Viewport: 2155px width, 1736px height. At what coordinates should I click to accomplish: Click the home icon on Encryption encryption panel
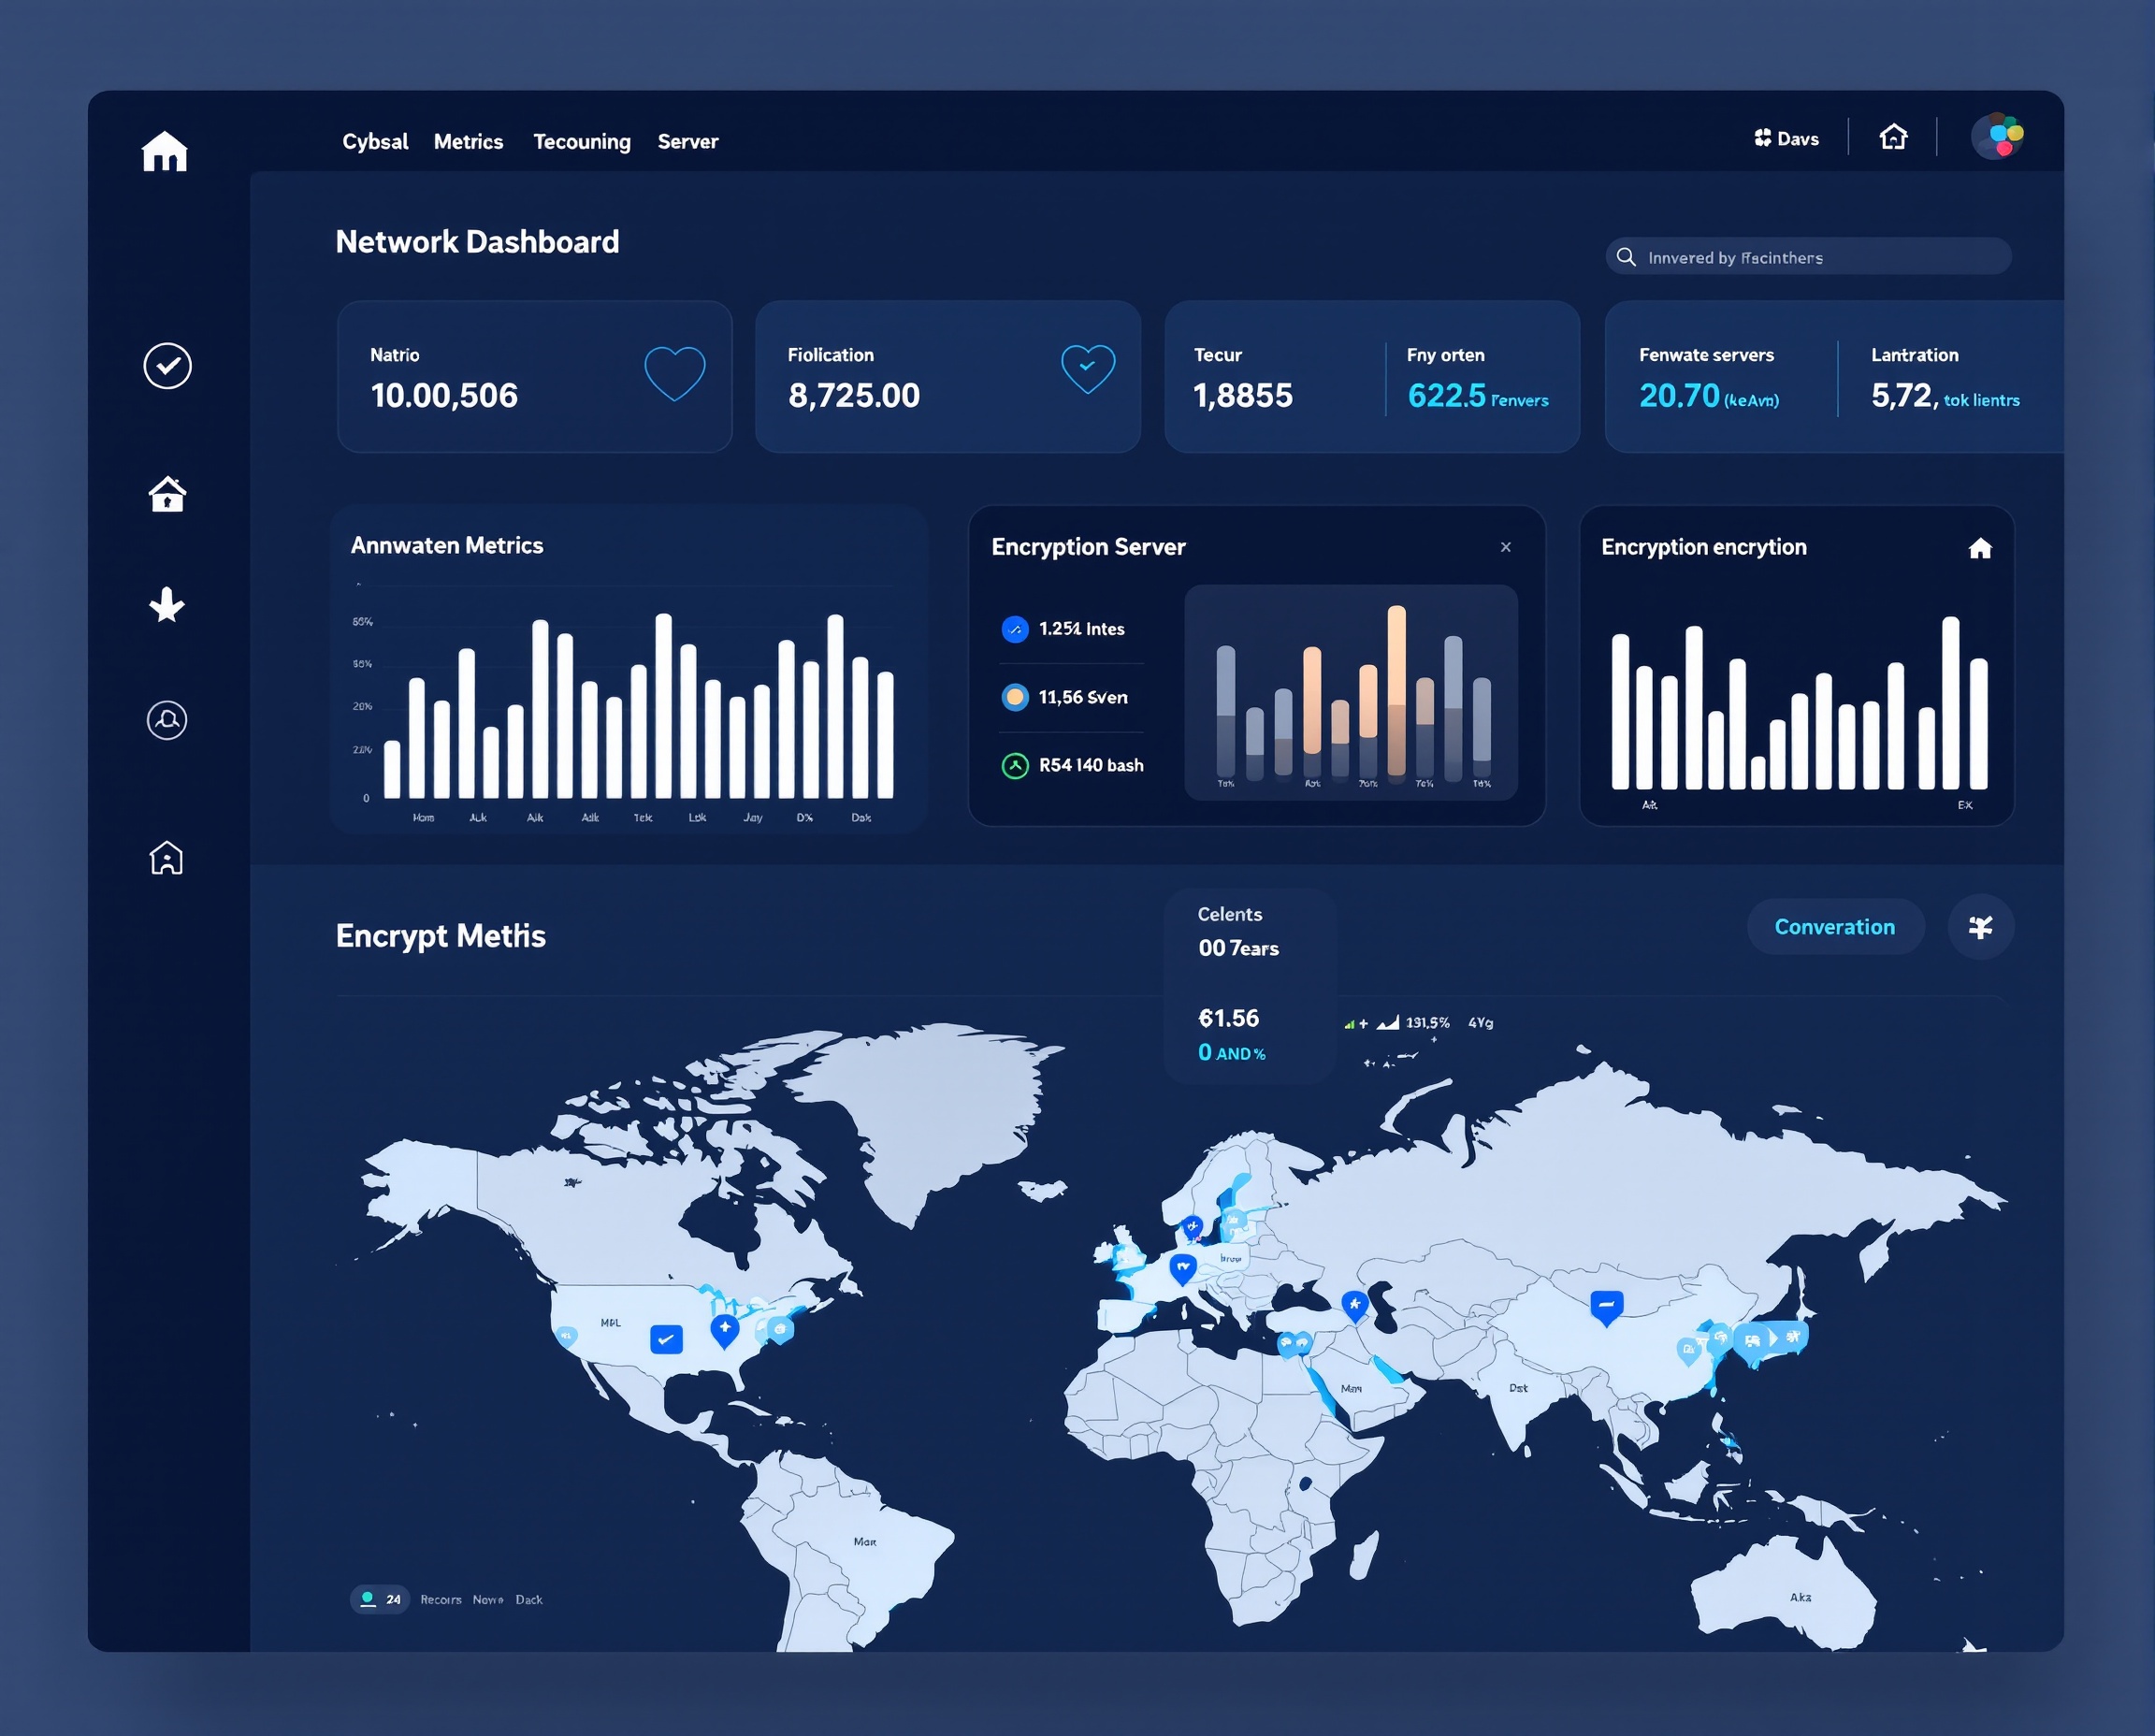pos(1980,549)
